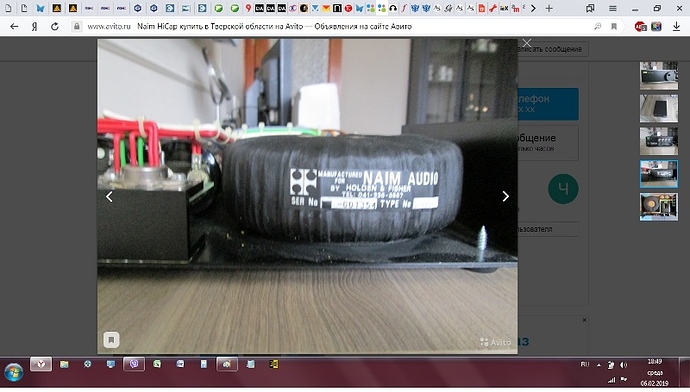This screenshot has height=392, width=690.
Task: Open the Yandex Browser taskbar button
Action: tap(41, 364)
